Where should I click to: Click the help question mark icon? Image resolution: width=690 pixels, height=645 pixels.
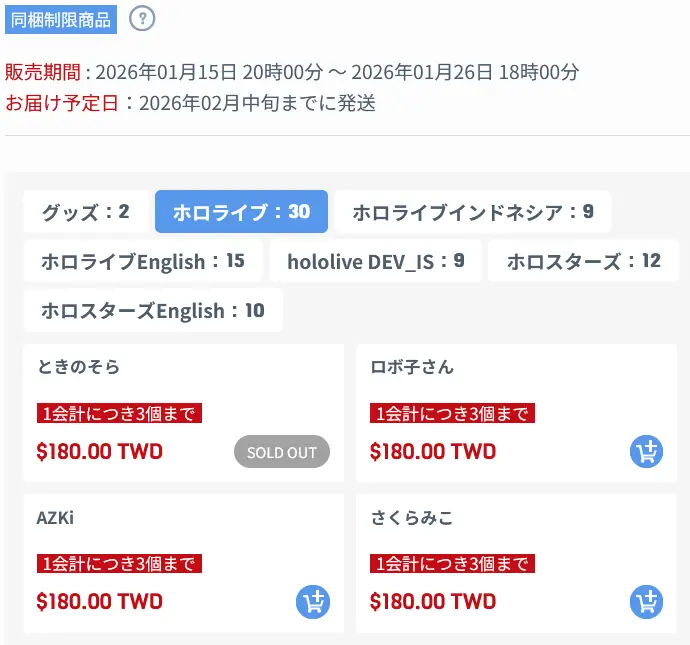pyautogui.click(x=144, y=18)
